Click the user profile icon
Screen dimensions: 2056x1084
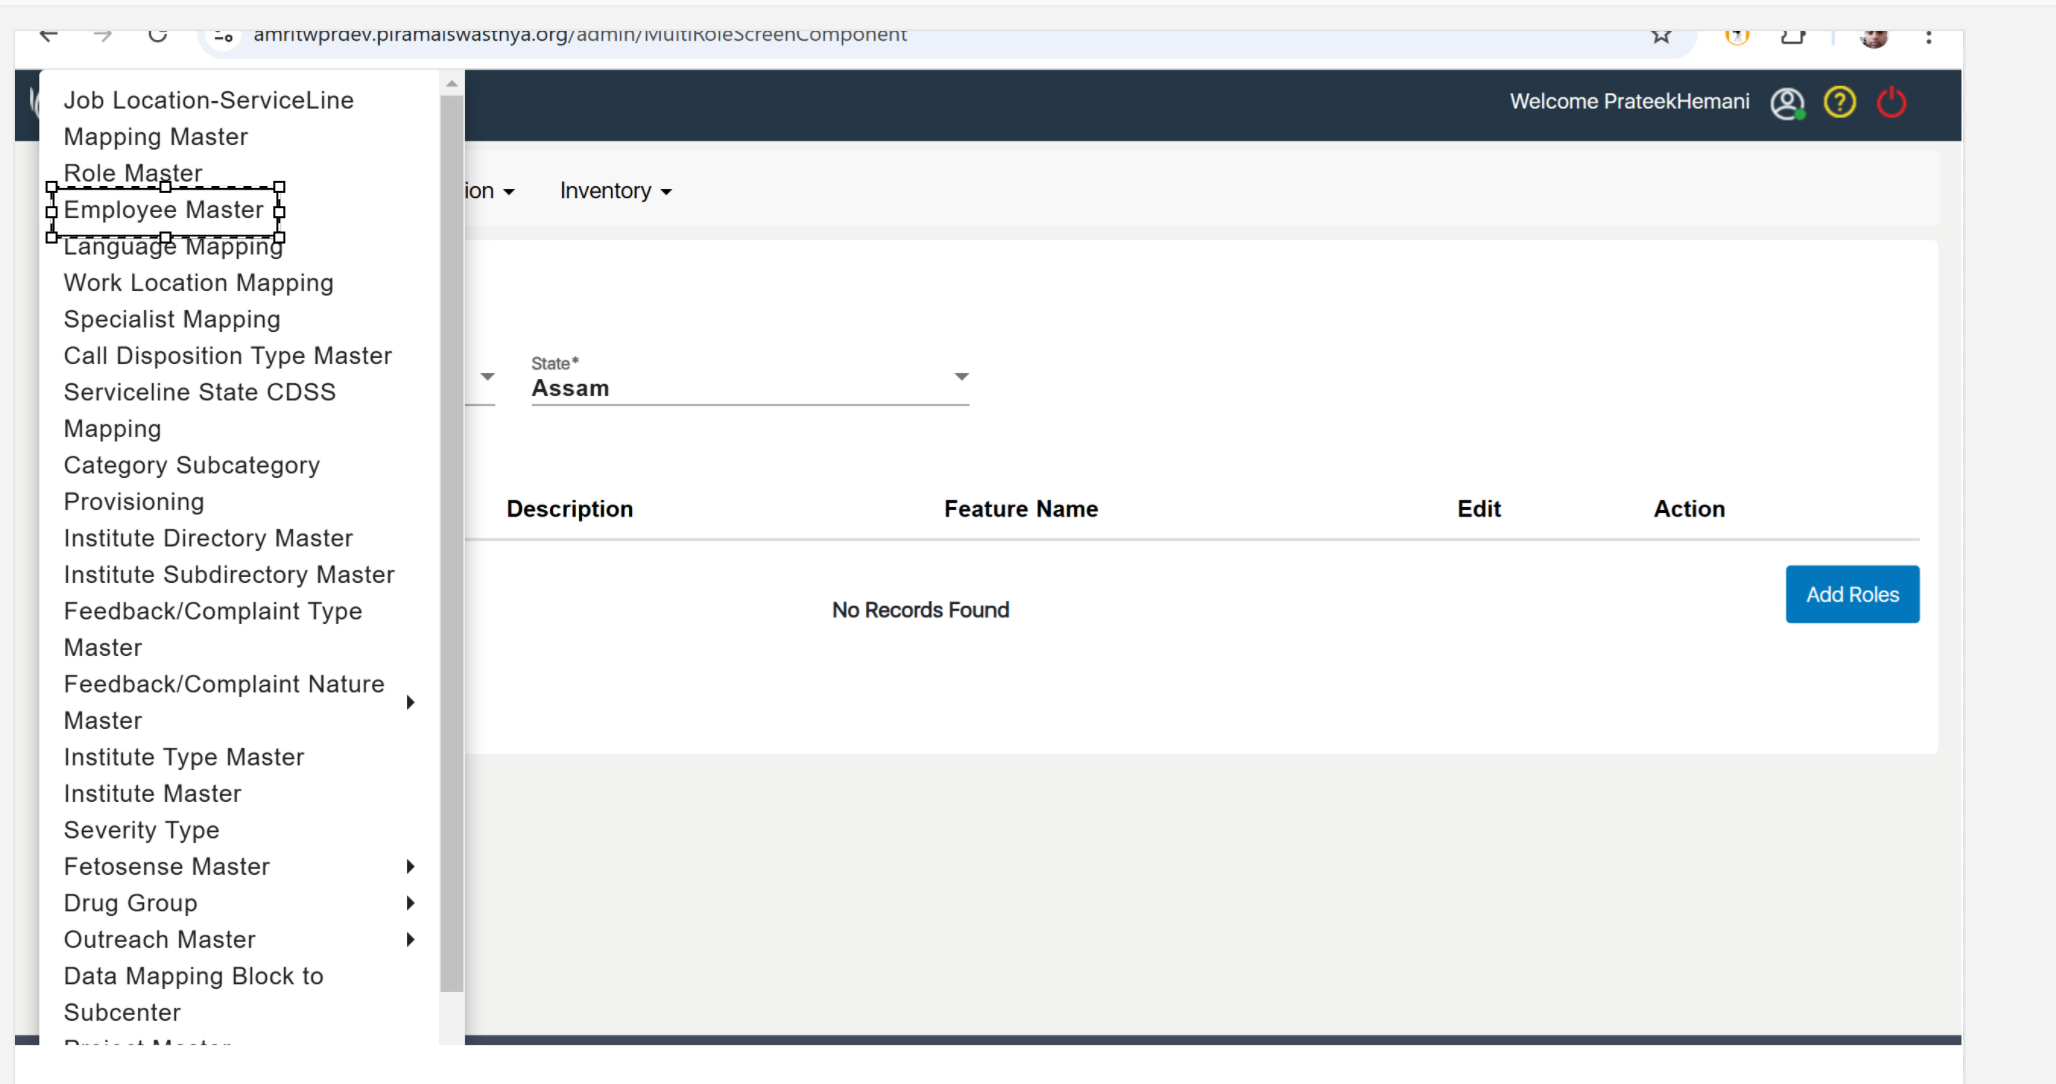pos(1787,102)
